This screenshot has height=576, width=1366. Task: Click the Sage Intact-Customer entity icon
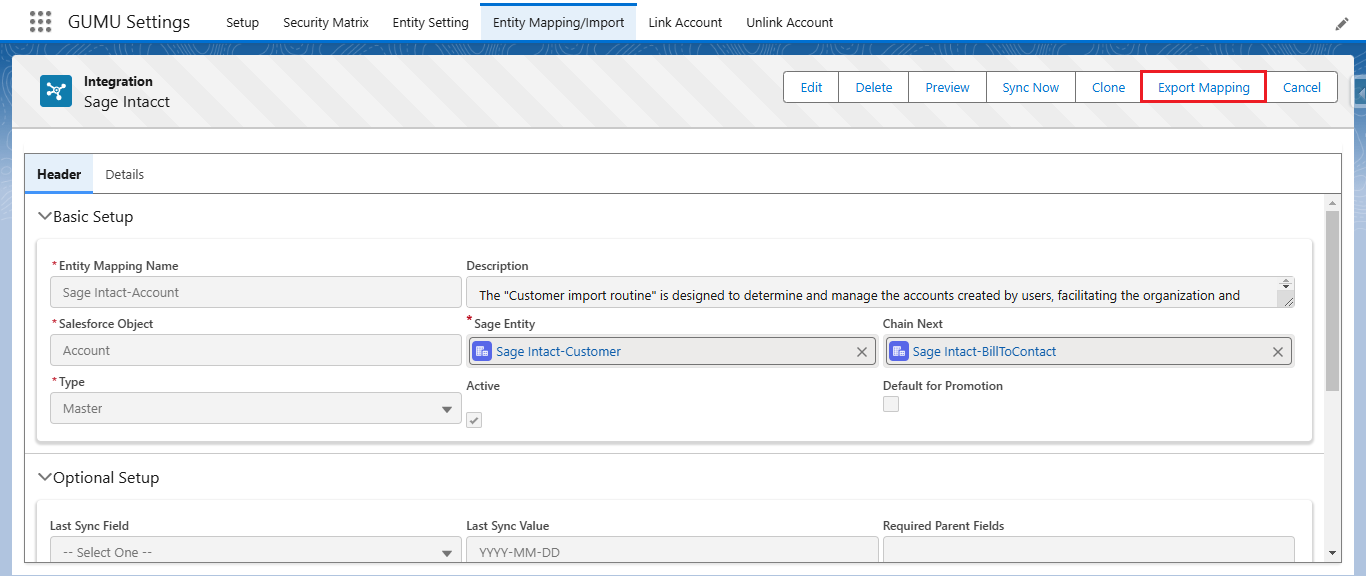click(482, 351)
